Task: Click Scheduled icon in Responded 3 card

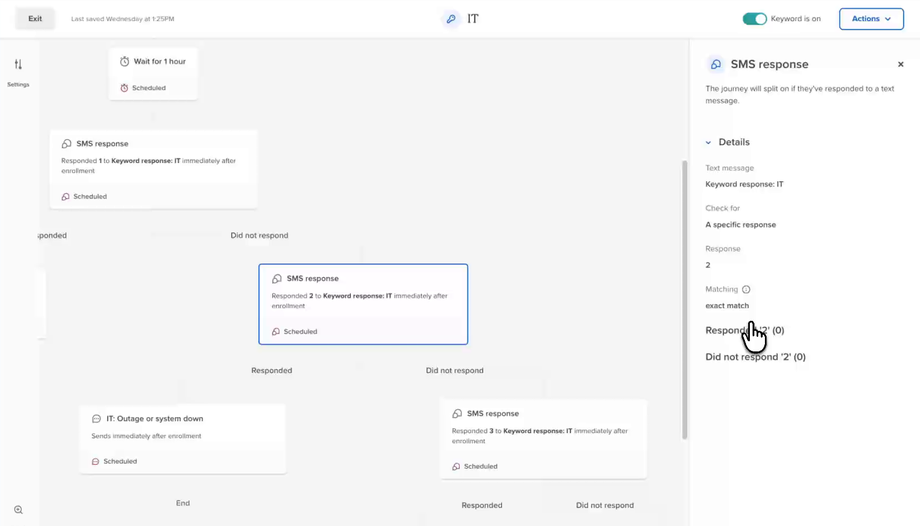Action: tap(456, 467)
